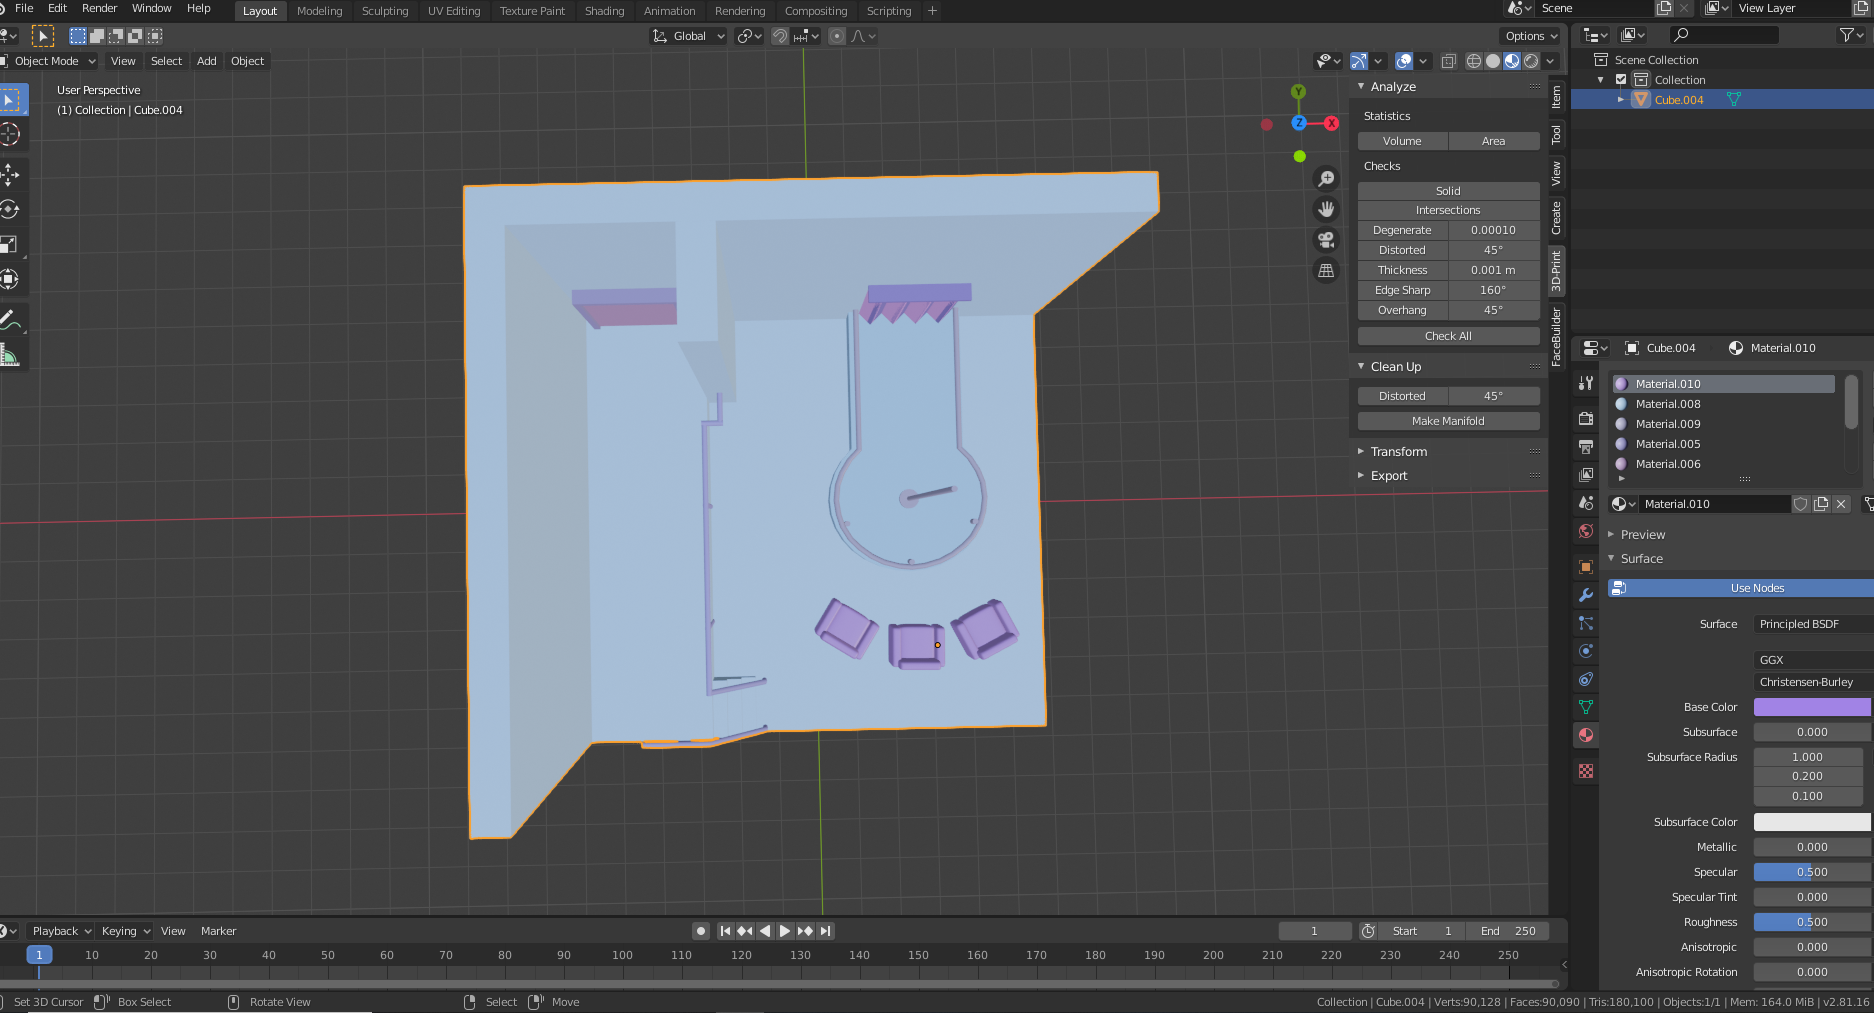Open the viewport shading dropdown arrow
The height and width of the screenshot is (1013, 1874).
[1551, 60]
